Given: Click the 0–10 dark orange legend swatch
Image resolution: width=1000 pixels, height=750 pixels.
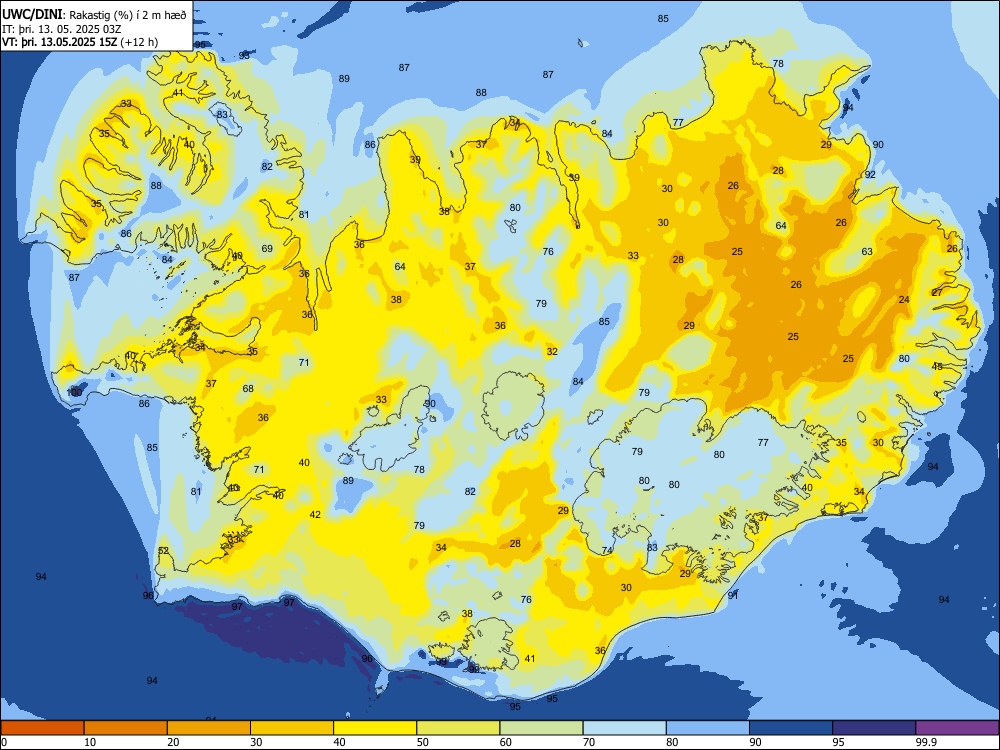Looking at the screenshot, I should [x=43, y=728].
